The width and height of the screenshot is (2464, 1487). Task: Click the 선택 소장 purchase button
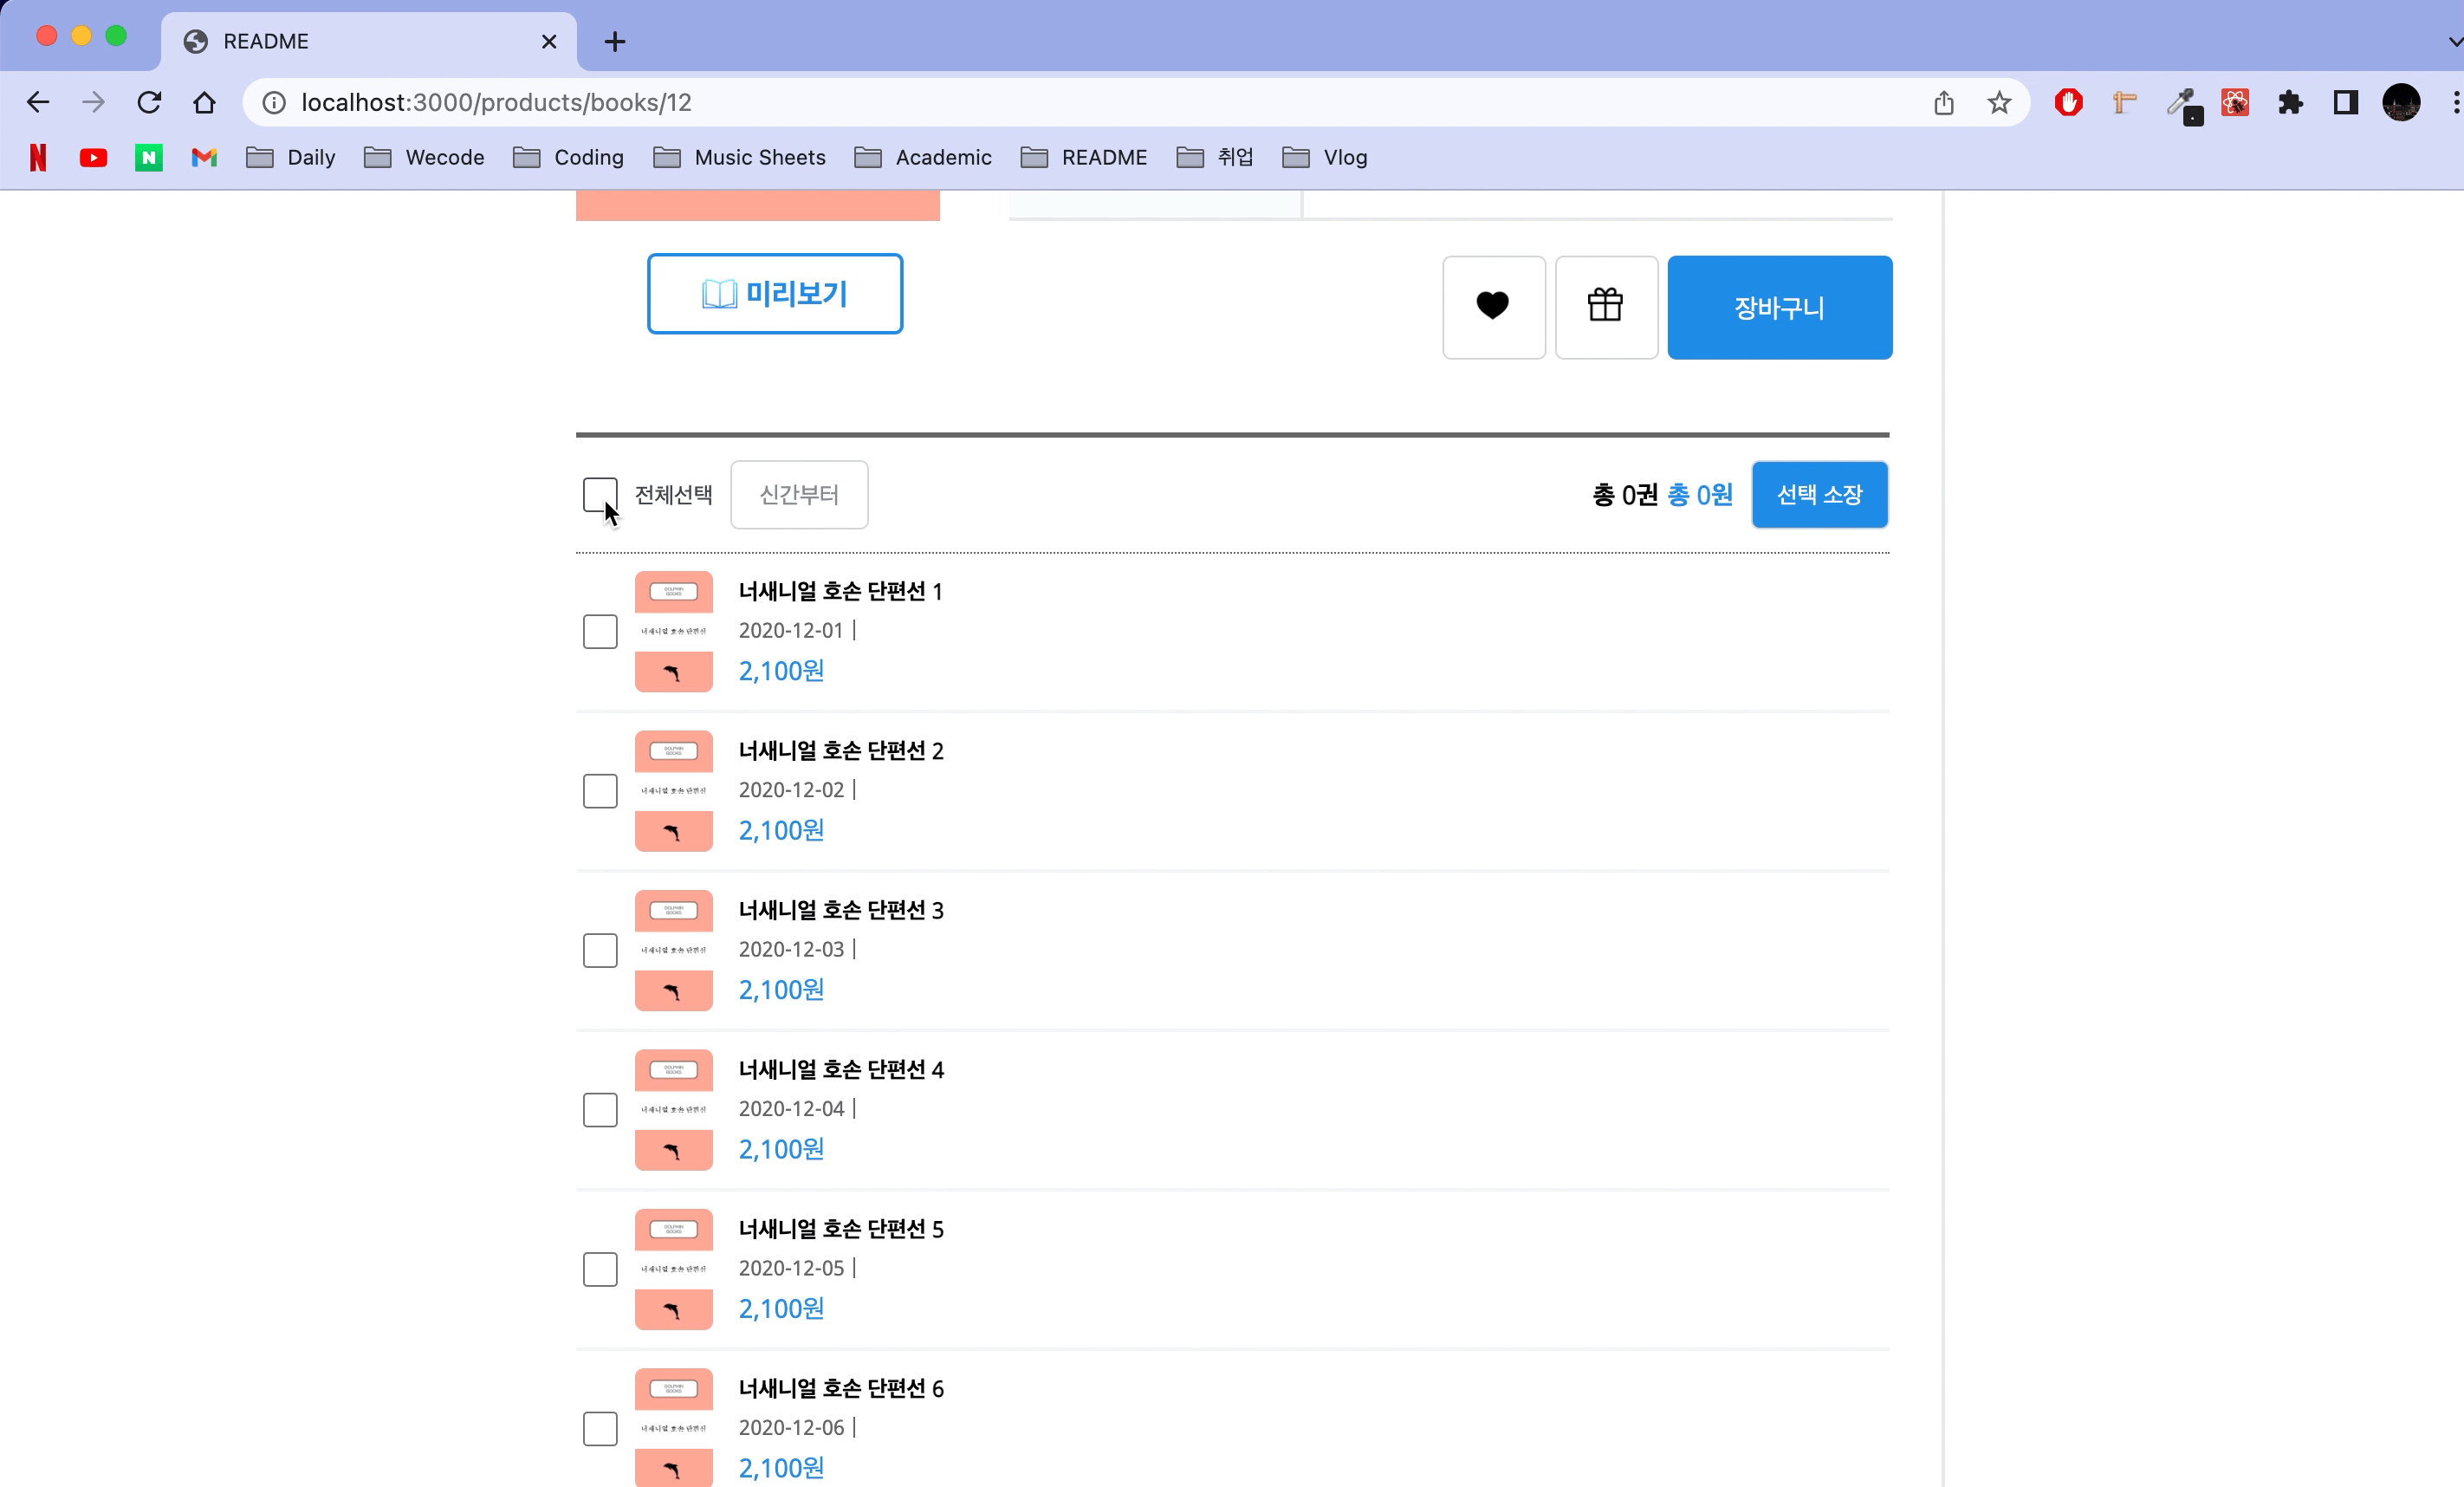pos(1819,494)
